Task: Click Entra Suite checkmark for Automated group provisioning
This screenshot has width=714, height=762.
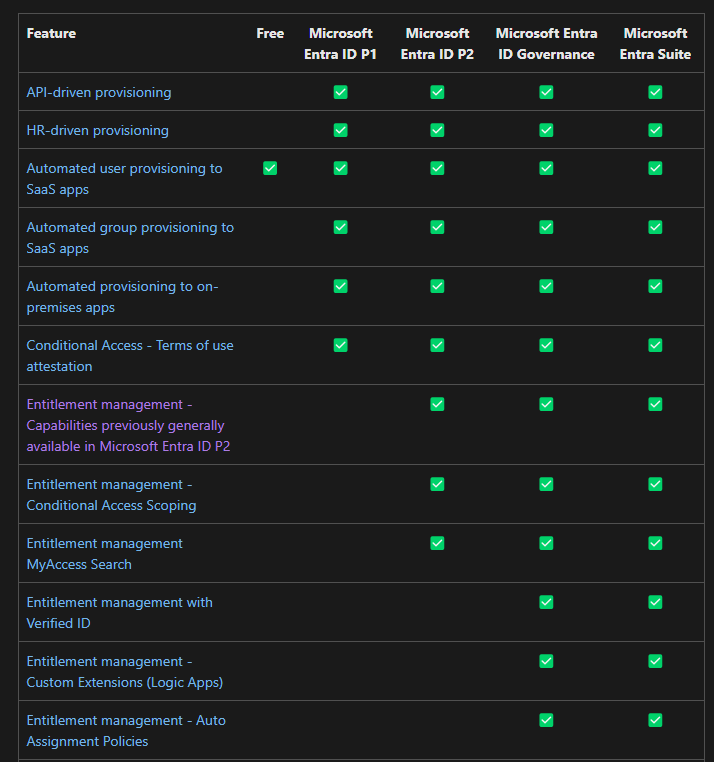Action: [655, 227]
